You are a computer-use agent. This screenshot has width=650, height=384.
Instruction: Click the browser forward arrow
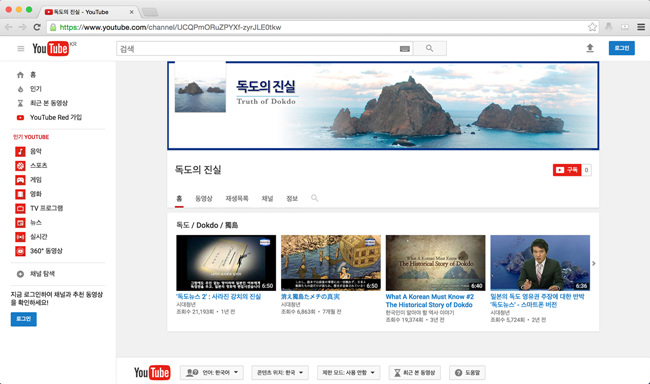(22, 27)
